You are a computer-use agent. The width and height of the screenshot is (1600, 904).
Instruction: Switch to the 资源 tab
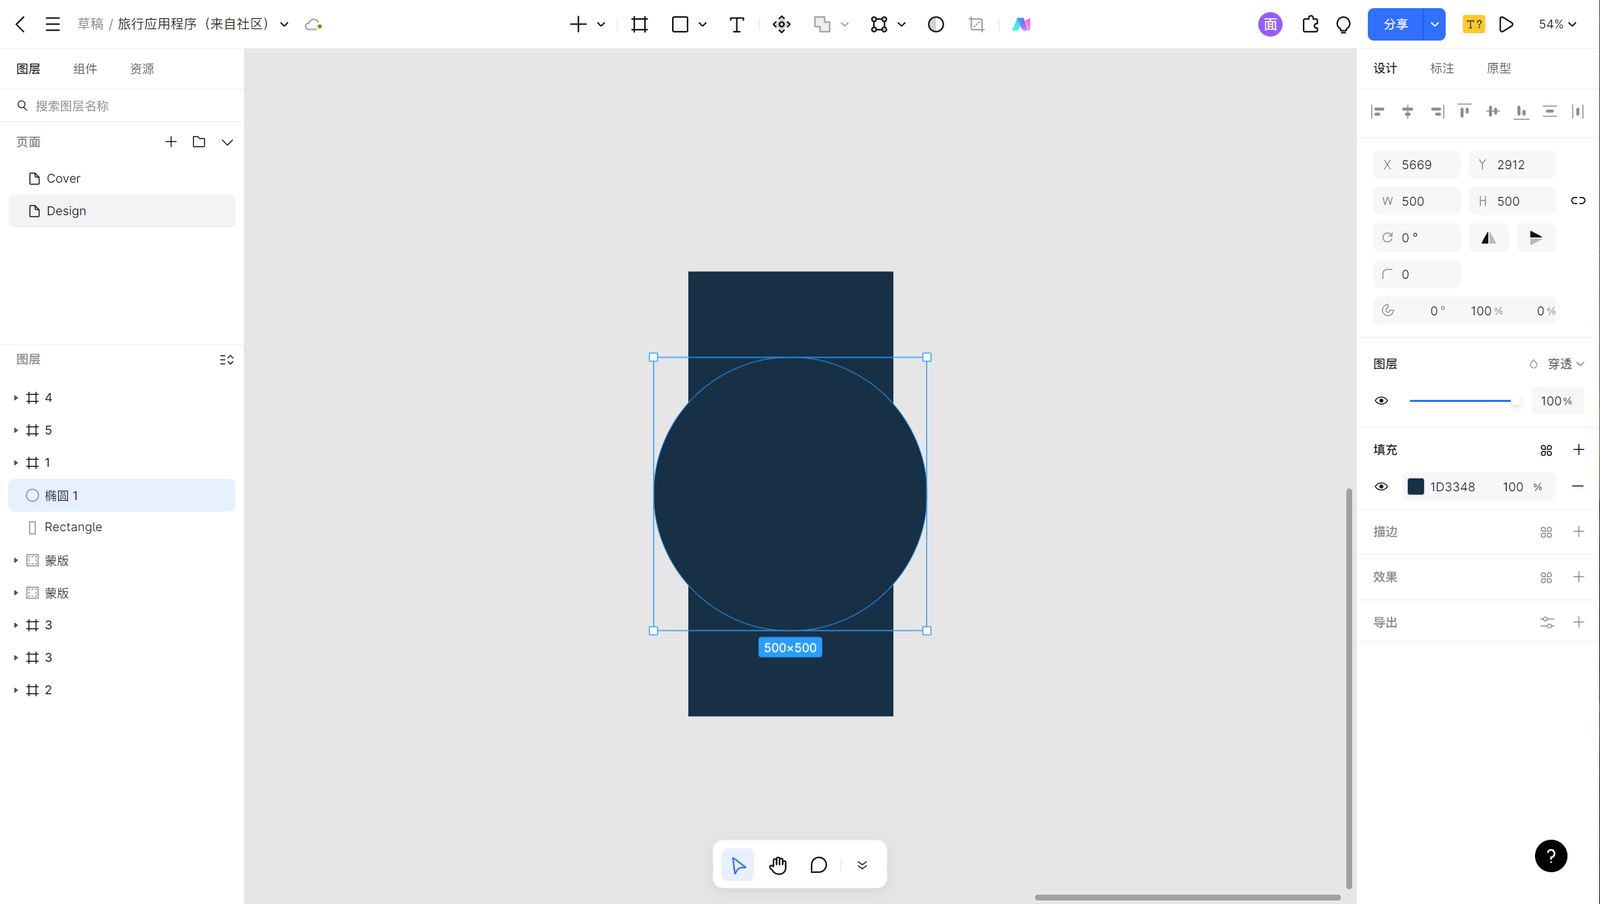142,69
